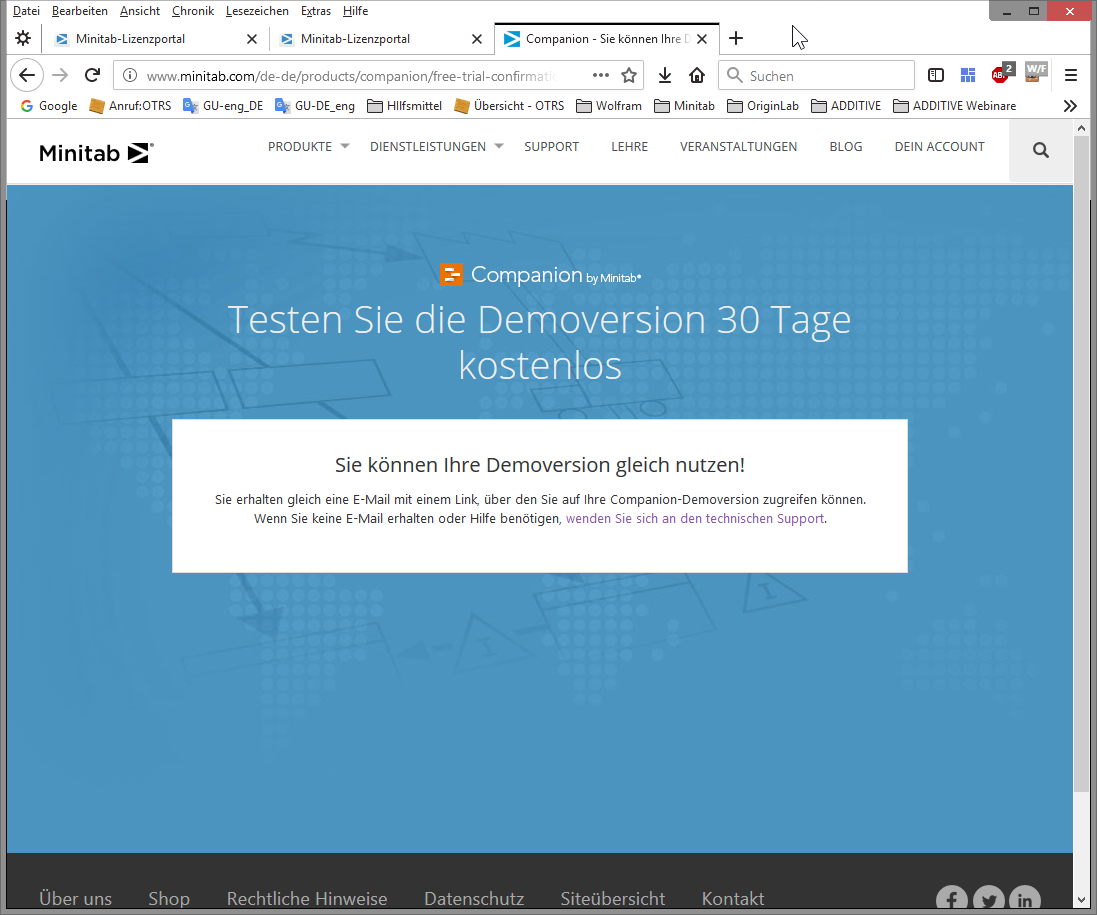Expand the OriginLab bookmark folder
1097x915 pixels.
[763, 106]
